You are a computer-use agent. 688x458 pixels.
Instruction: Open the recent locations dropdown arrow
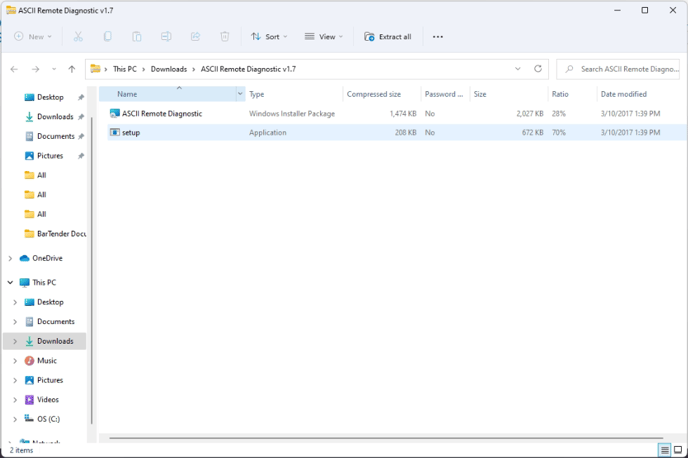[54, 69]
